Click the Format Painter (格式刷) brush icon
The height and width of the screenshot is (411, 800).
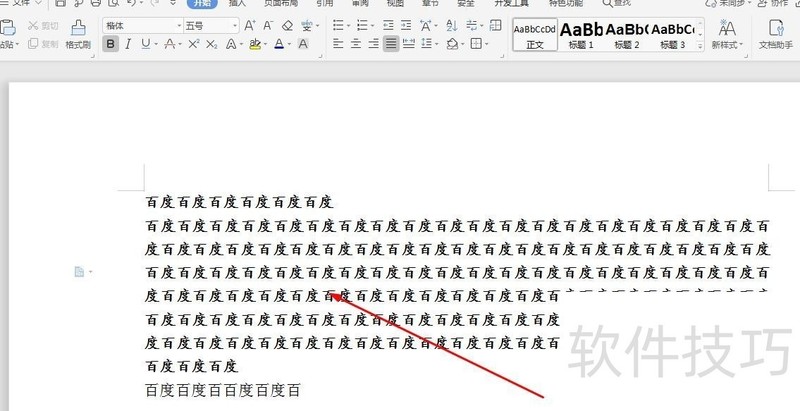coord(78,28)
